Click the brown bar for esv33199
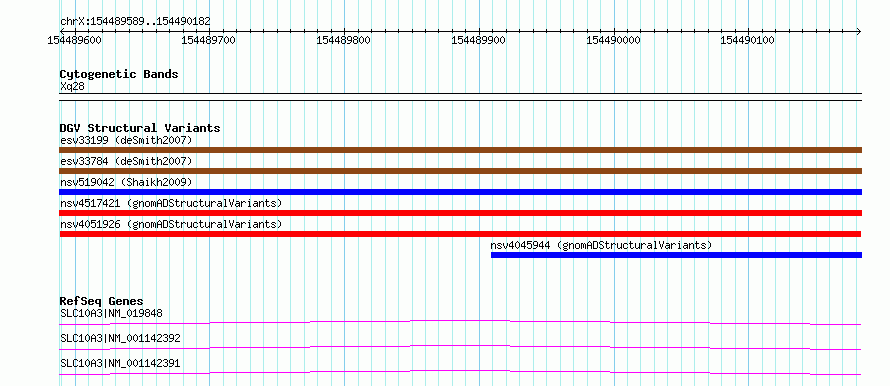The width and height of the screenshot is (890, 386). click(x=460, y=150)
